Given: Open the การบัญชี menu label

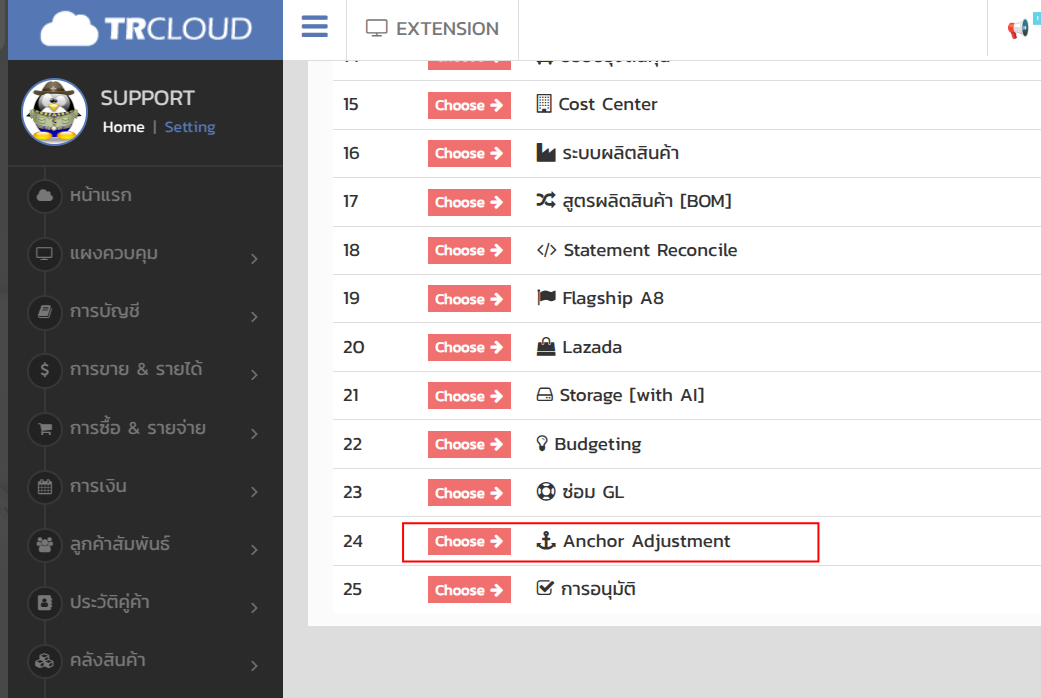Looking at the screenshot, I should tap(105, 311).
